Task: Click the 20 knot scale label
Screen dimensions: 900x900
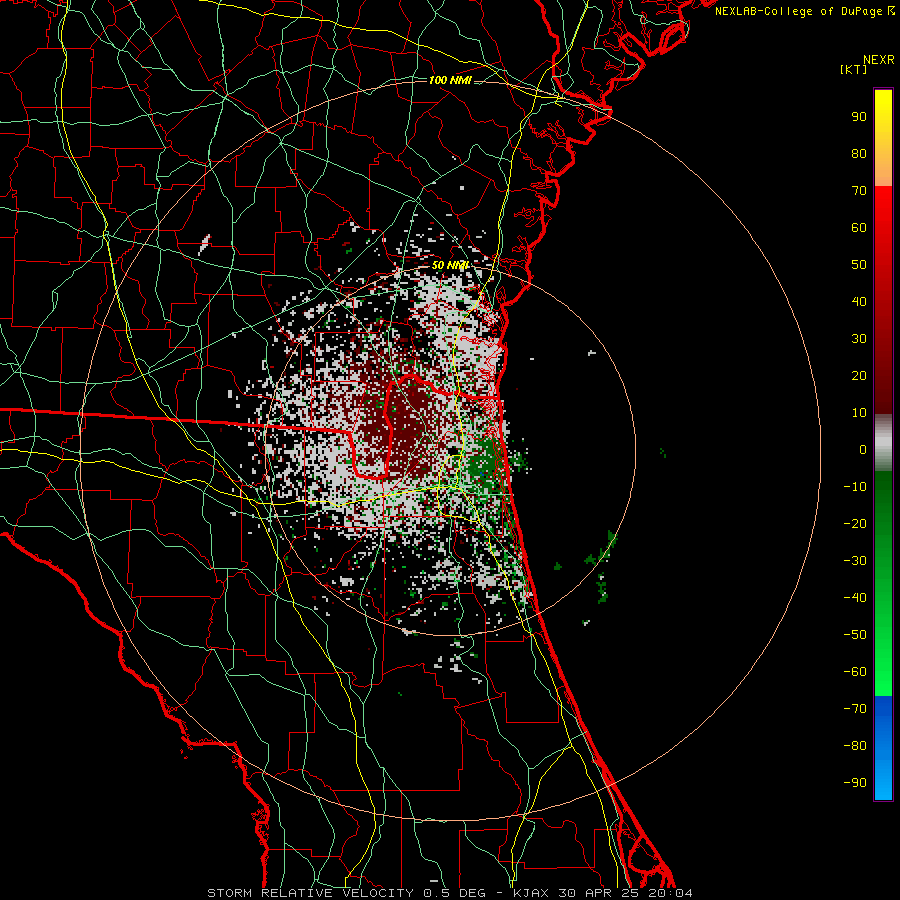Action: (859, 375)
